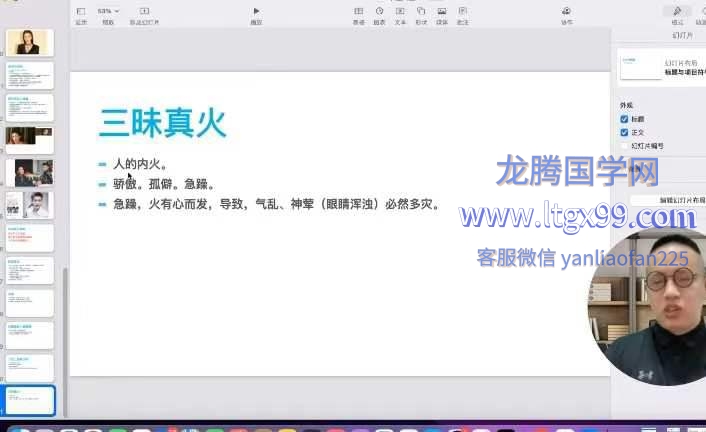Click the Edit Slide Layout button
Image resolution: width=706 pixels, height=432 pixels.
(666, 200)
